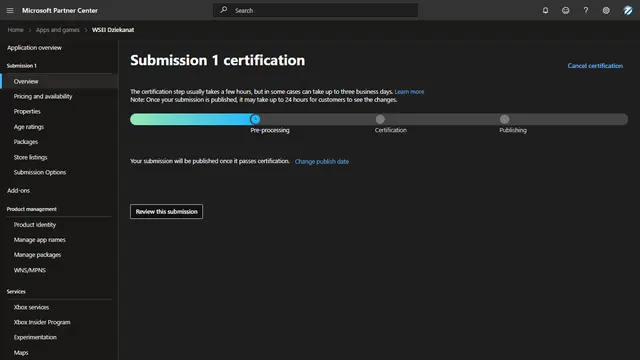Open the feedback smiley icon
The image size is (640, 360).
tap(566, 11)
